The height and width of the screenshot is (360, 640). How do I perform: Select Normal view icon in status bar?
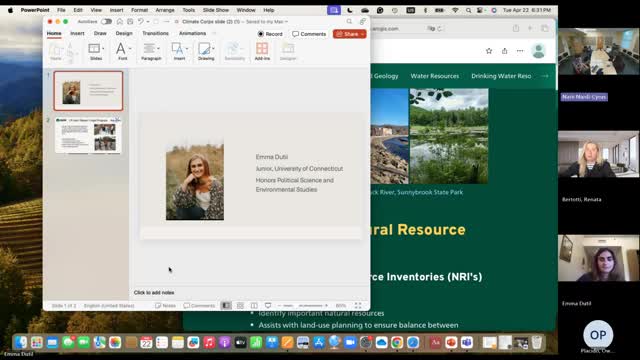pos(226,306)
